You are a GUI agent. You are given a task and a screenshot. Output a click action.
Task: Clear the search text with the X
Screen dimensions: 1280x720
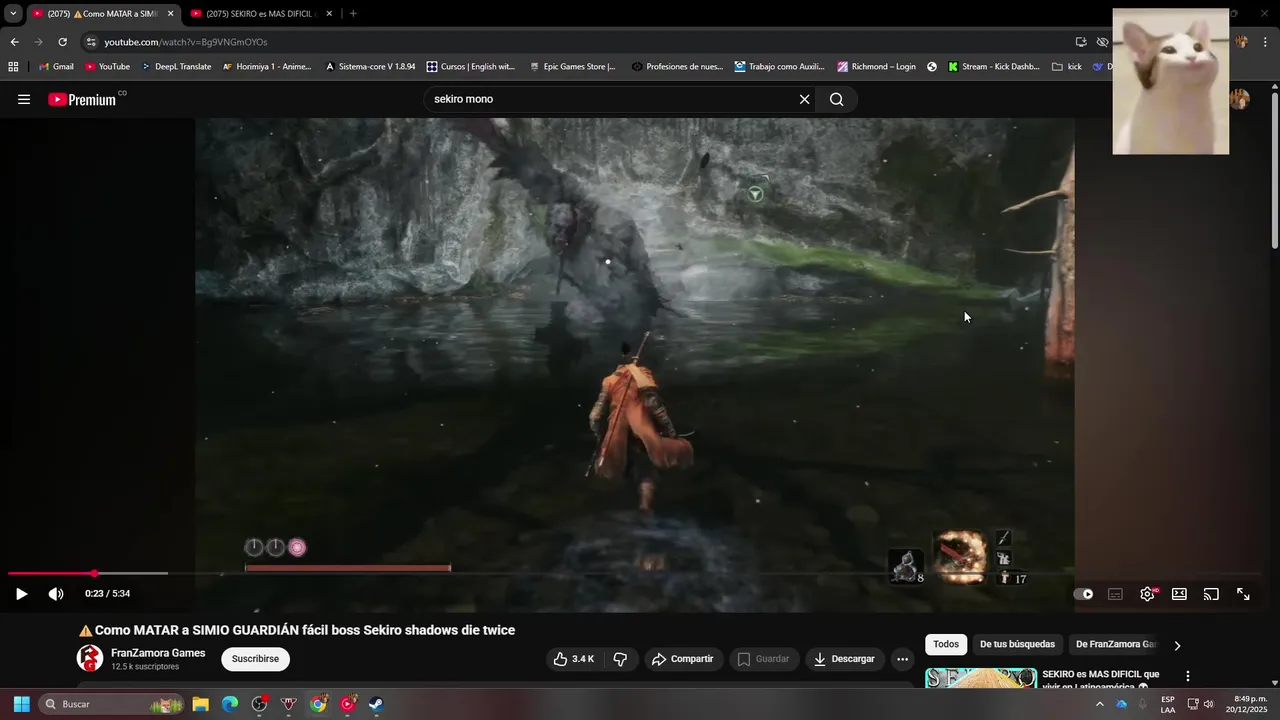click(804, 99)
